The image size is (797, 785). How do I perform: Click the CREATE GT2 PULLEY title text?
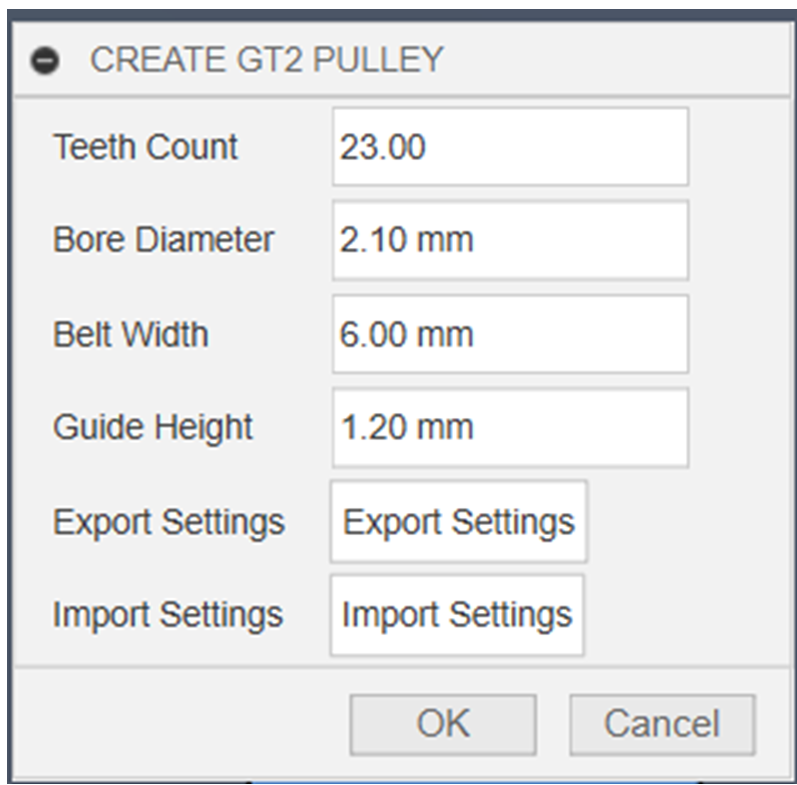tap(266, 60)
